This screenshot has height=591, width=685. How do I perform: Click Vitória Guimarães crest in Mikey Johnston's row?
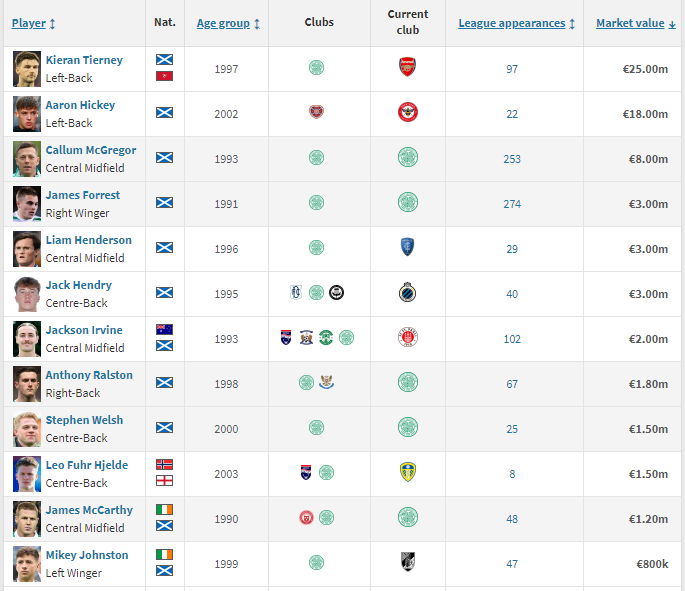pos(408,563)
